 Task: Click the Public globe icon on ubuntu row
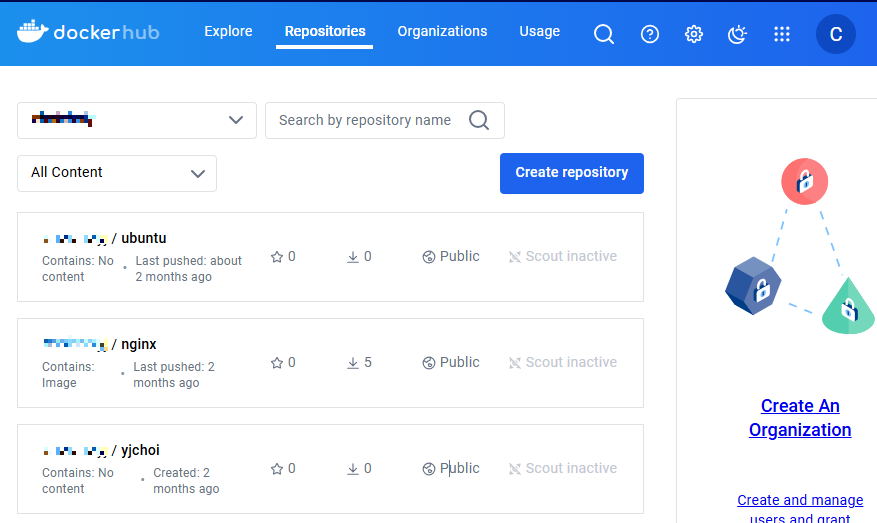tap(428, 257)
